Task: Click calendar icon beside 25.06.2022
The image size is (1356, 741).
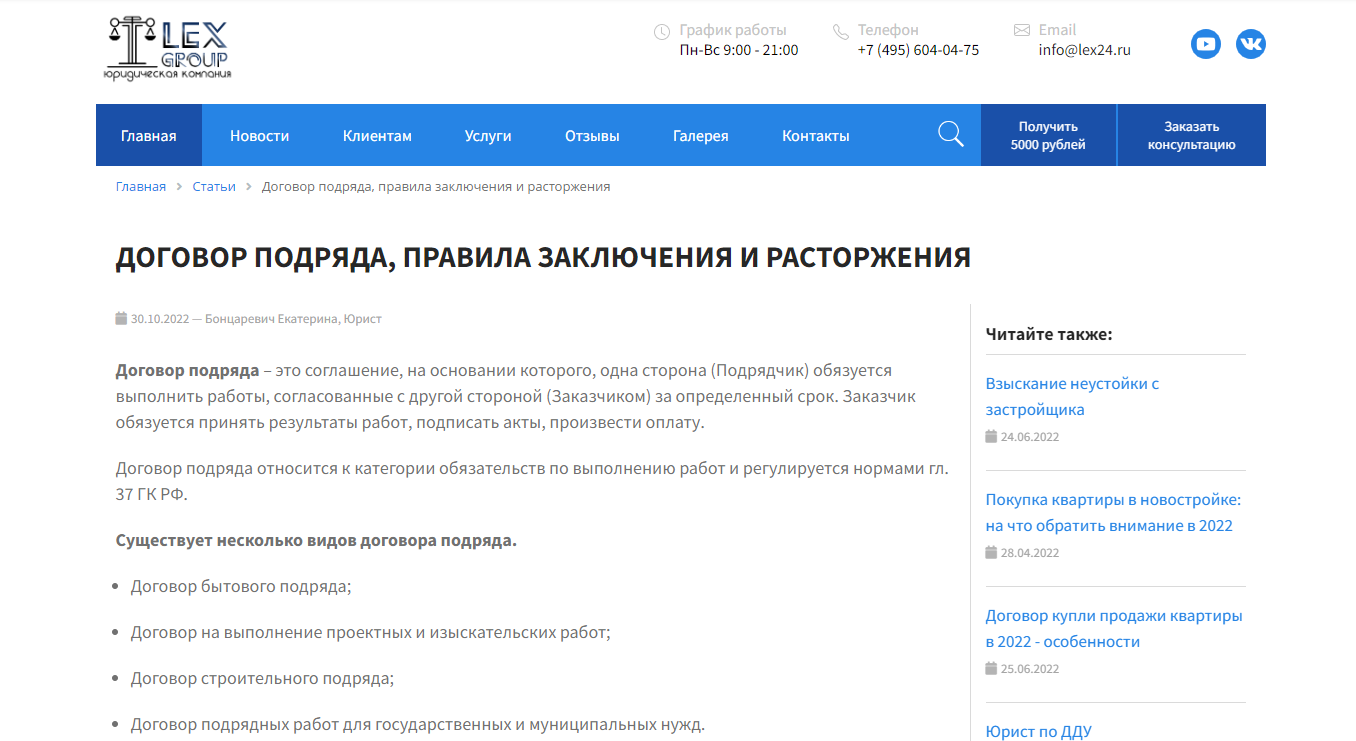Action: pos(991,668)
